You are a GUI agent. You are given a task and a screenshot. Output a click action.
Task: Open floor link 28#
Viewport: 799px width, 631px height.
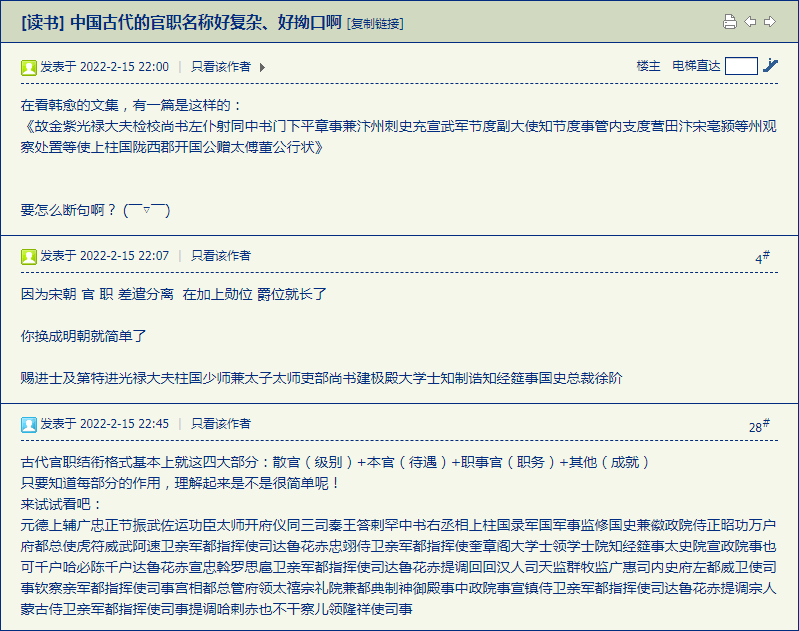point(759,426)
